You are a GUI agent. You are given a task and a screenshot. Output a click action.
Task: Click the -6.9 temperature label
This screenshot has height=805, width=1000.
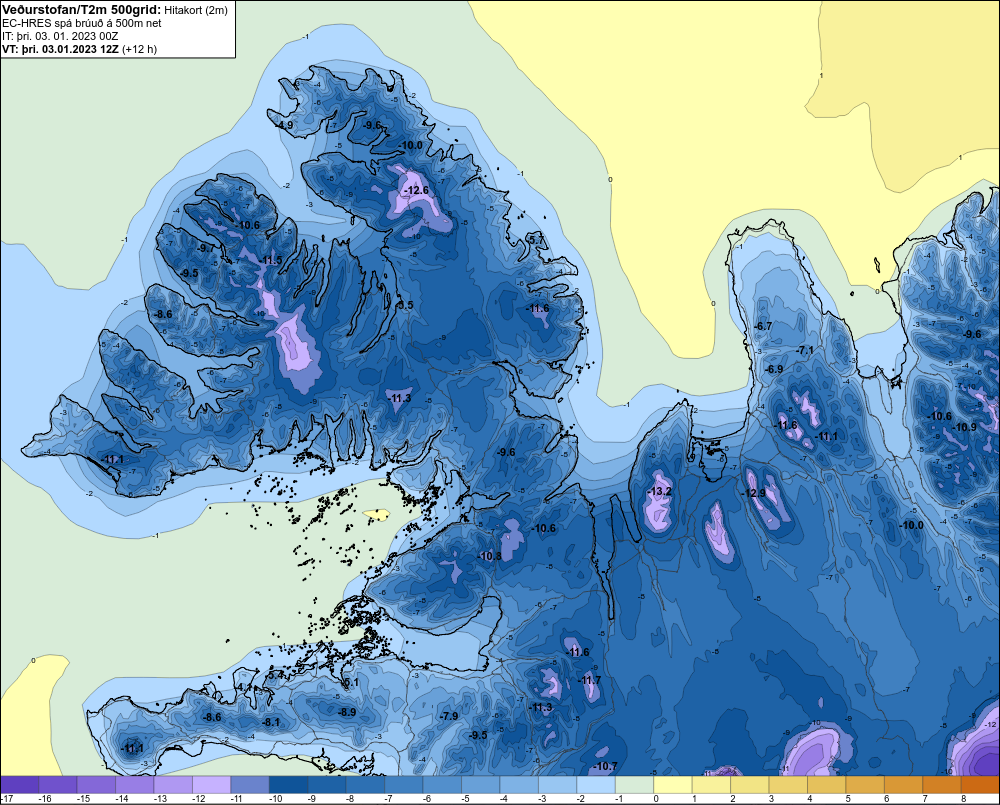coord(774,369)
